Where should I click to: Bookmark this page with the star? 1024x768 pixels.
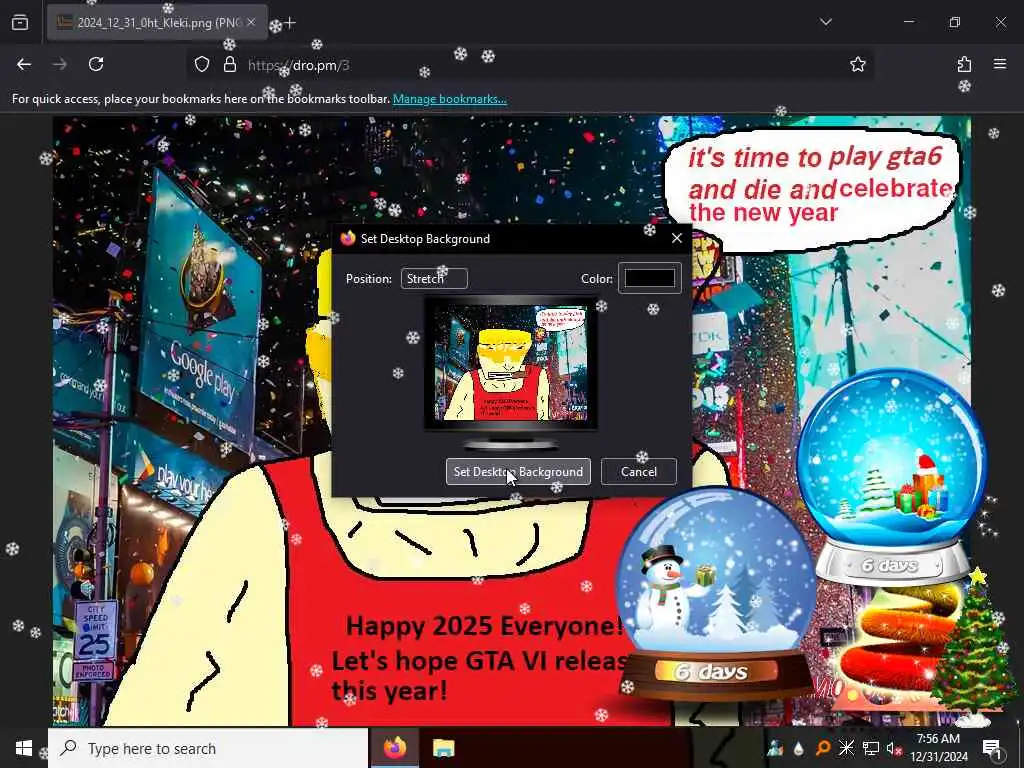click(x=857, y=64)
